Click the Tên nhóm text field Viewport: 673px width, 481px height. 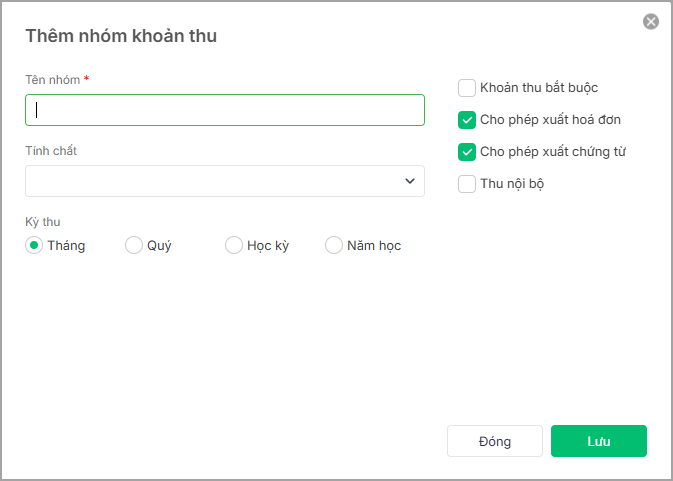coord(225,110)
